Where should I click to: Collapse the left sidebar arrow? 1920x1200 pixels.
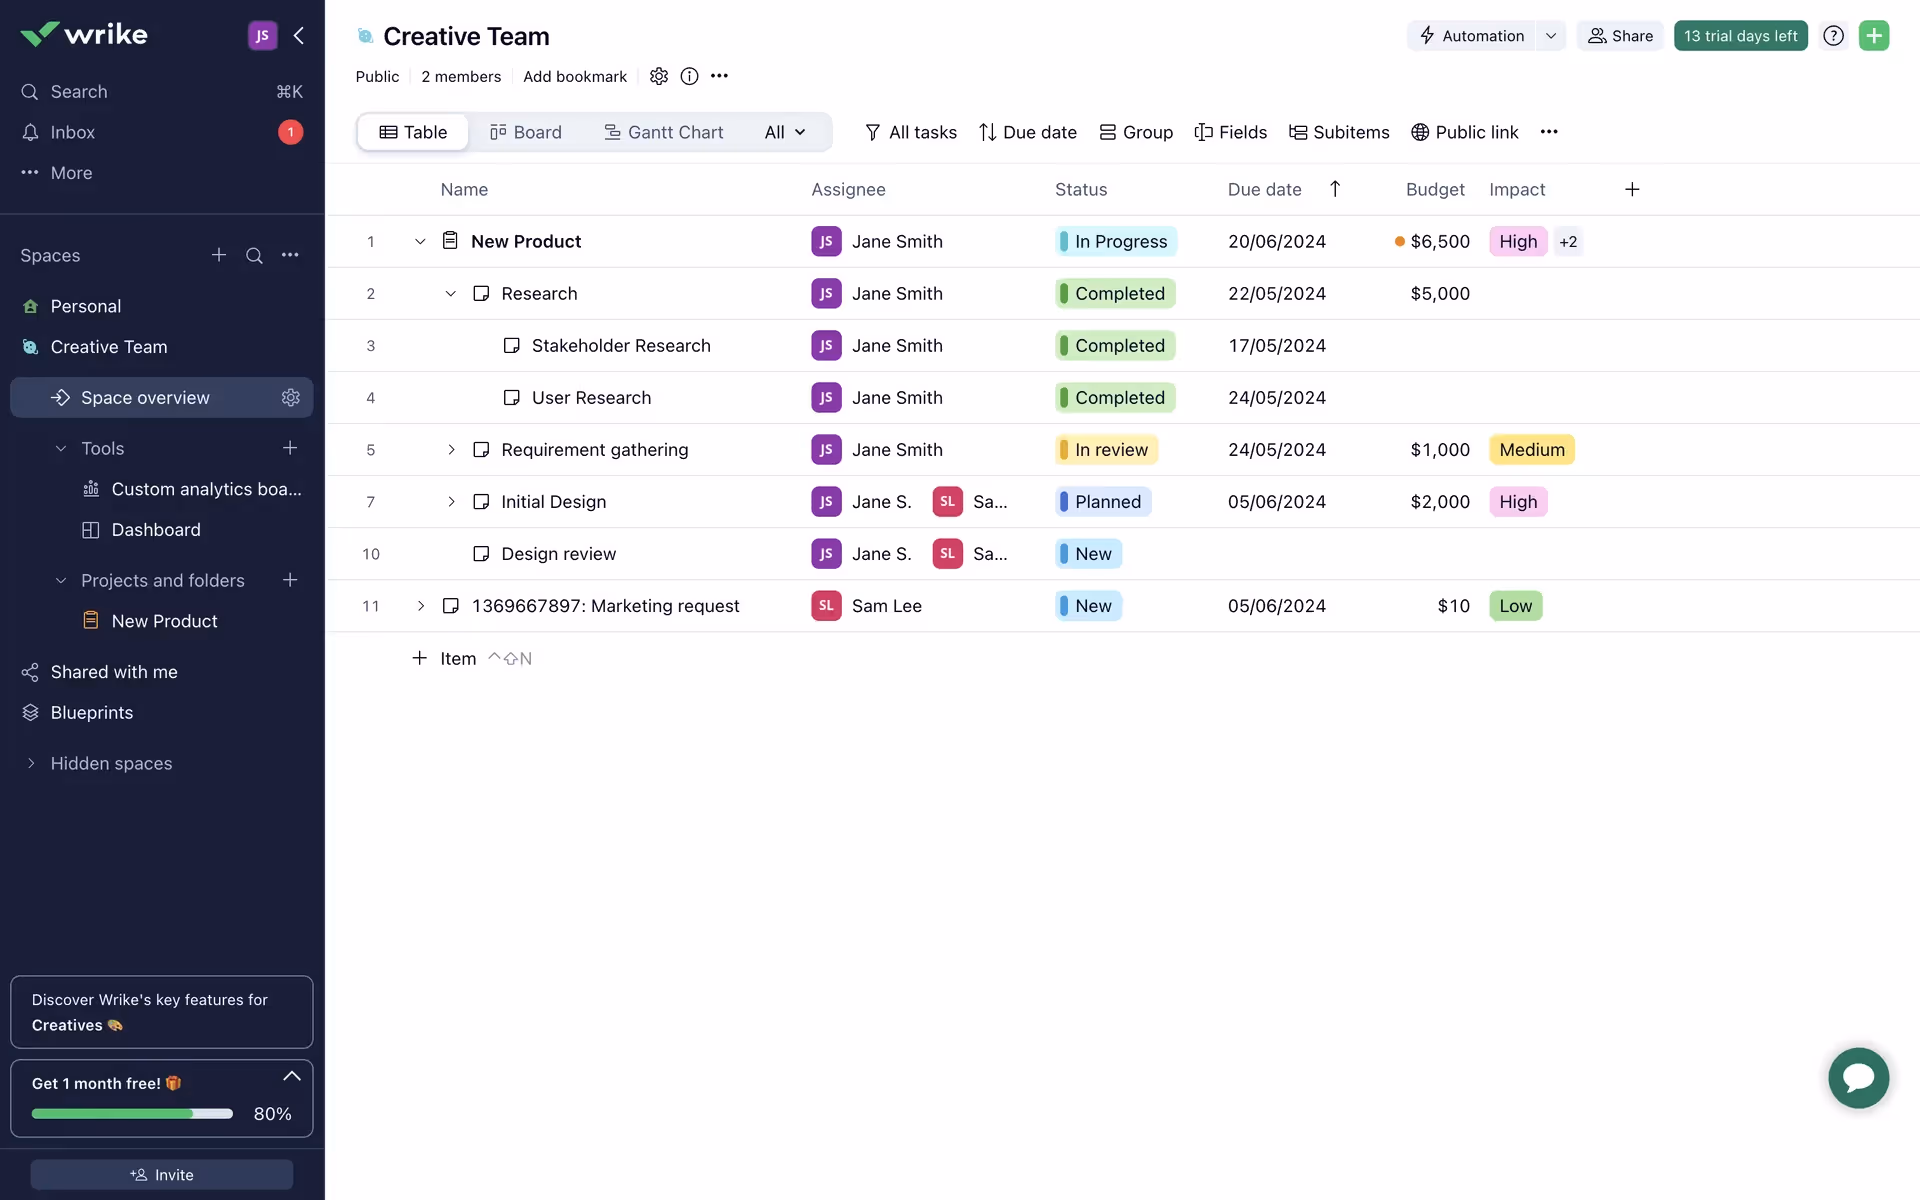(299, 36)
